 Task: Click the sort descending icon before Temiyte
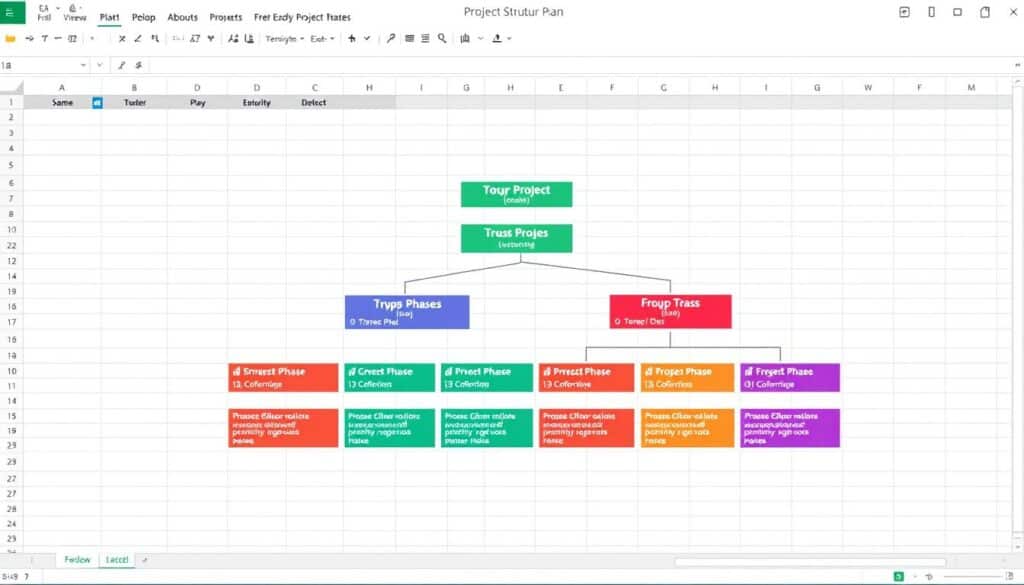pos(249,39)
